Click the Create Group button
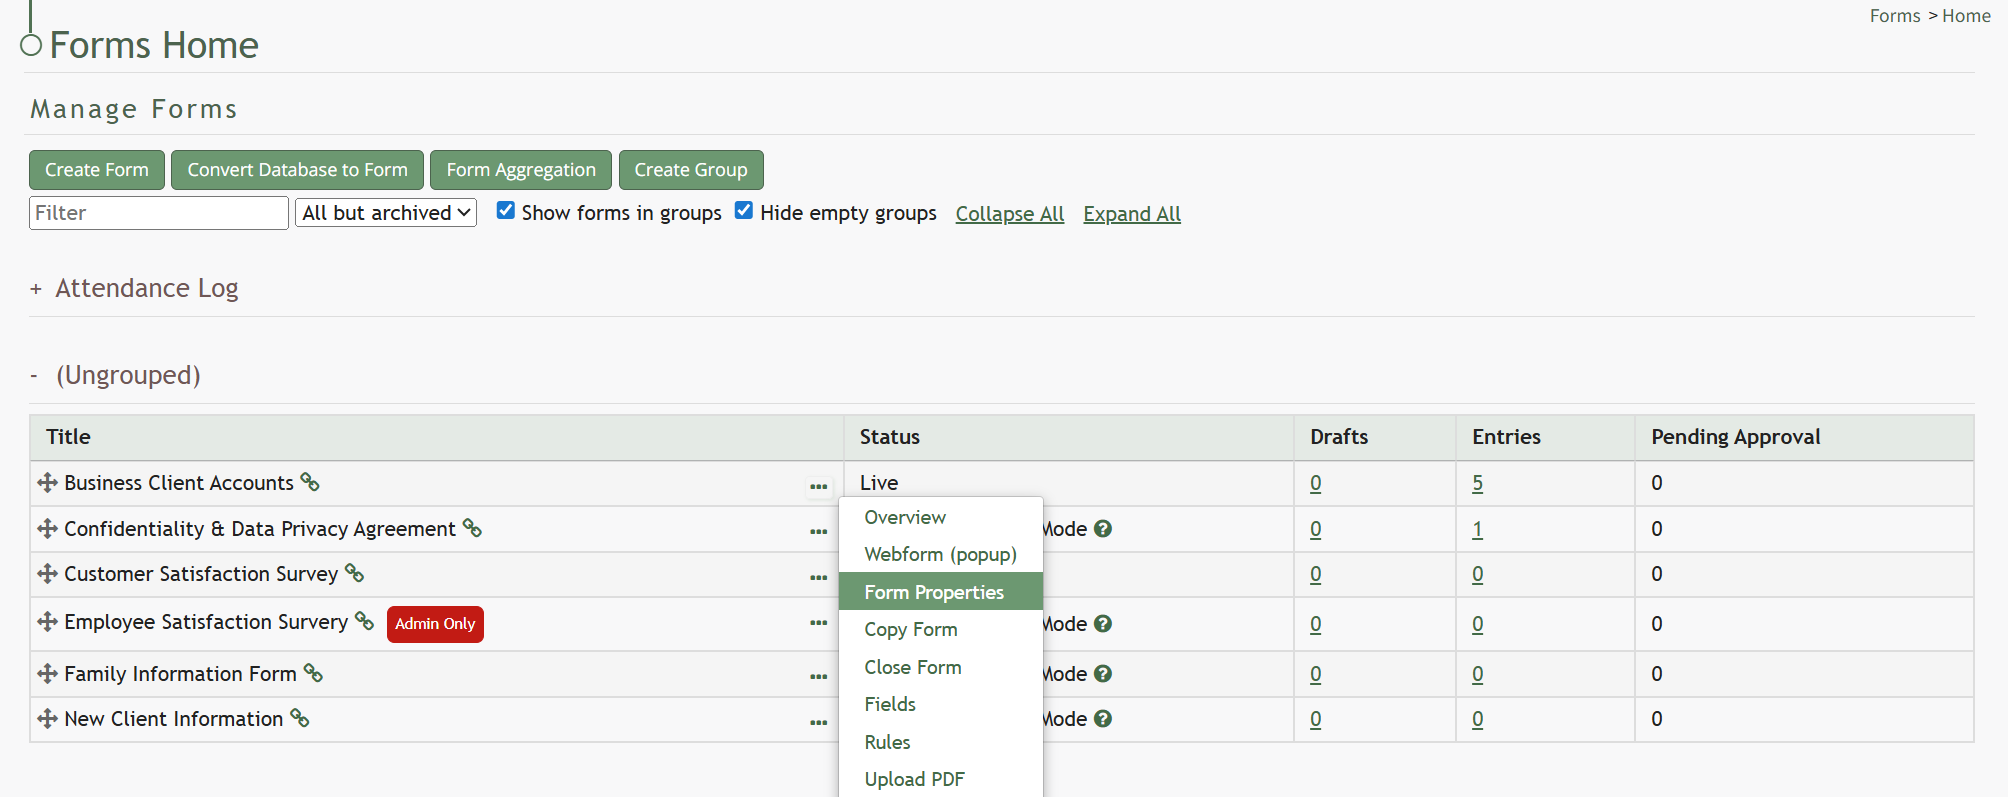Image resolution: width=2008 pixels, height=797 pixels. [x=691, y=170]
